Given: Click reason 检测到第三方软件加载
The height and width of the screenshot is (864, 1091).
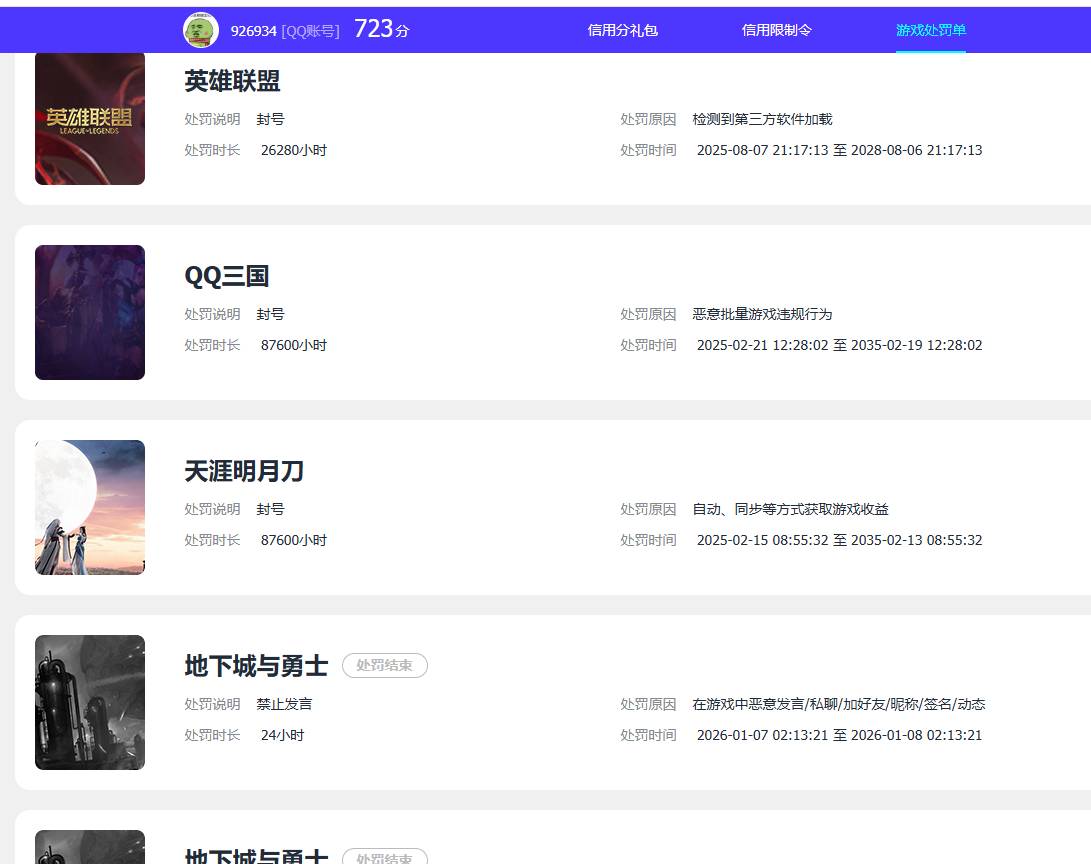Looking at the screenshot, I should tap(762, 119).
